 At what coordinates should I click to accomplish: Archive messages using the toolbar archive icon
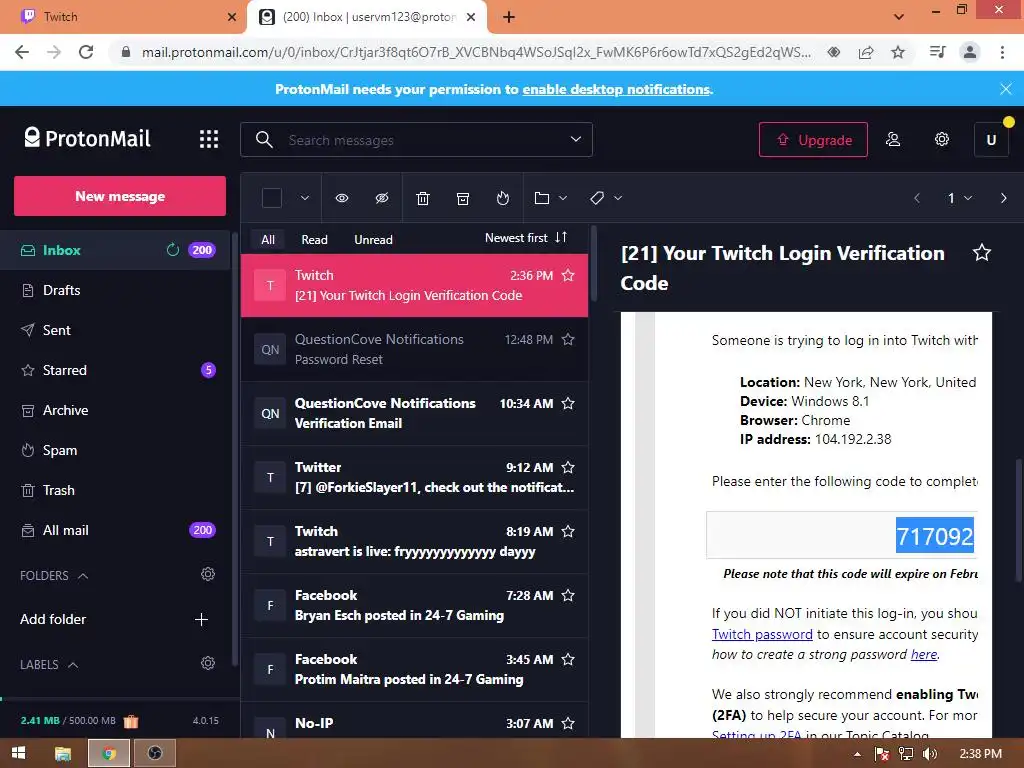click(x=463, y=198)
